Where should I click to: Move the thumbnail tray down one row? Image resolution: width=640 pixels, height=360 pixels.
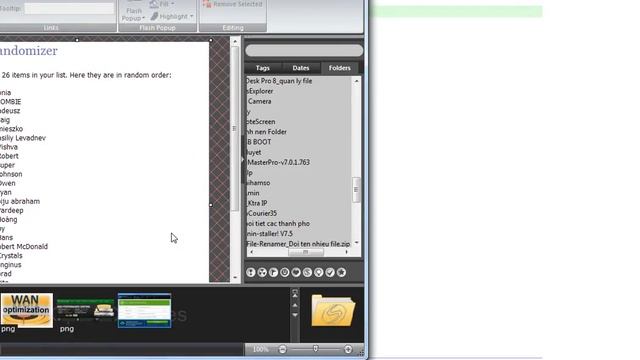[295, 315]
